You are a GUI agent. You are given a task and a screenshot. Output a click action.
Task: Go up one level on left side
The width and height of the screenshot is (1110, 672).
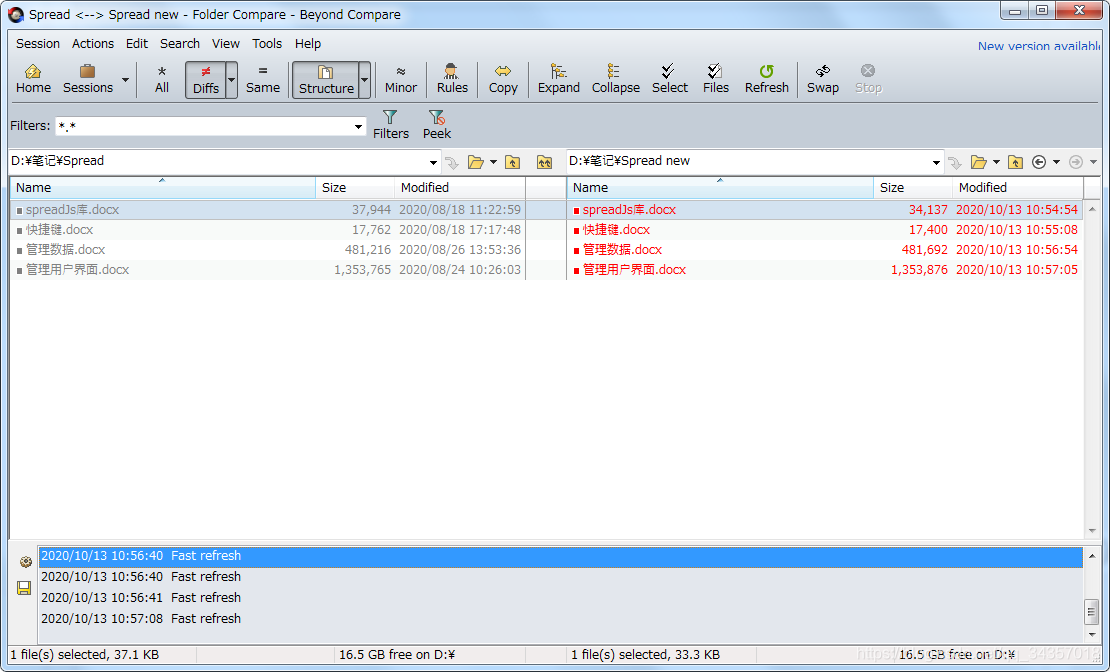[x=513, y=162]
